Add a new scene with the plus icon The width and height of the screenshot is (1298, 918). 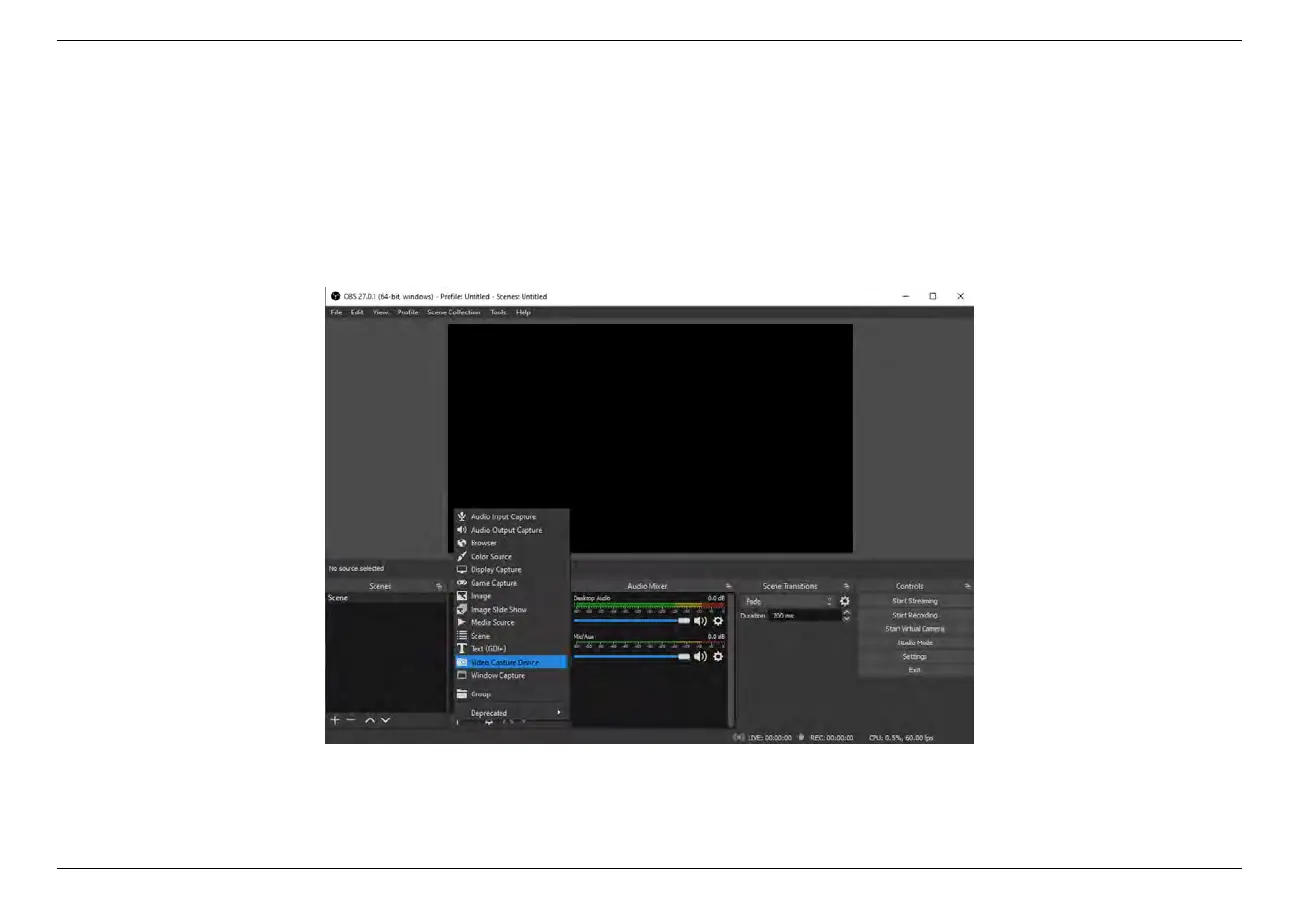[x=335, y=720]
